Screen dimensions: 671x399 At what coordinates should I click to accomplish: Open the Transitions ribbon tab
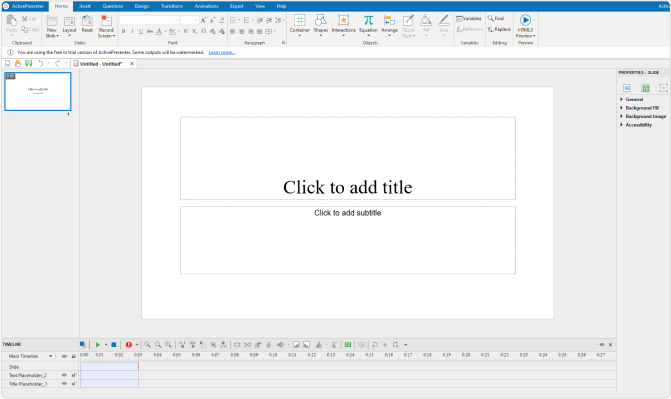click(172, 6)
